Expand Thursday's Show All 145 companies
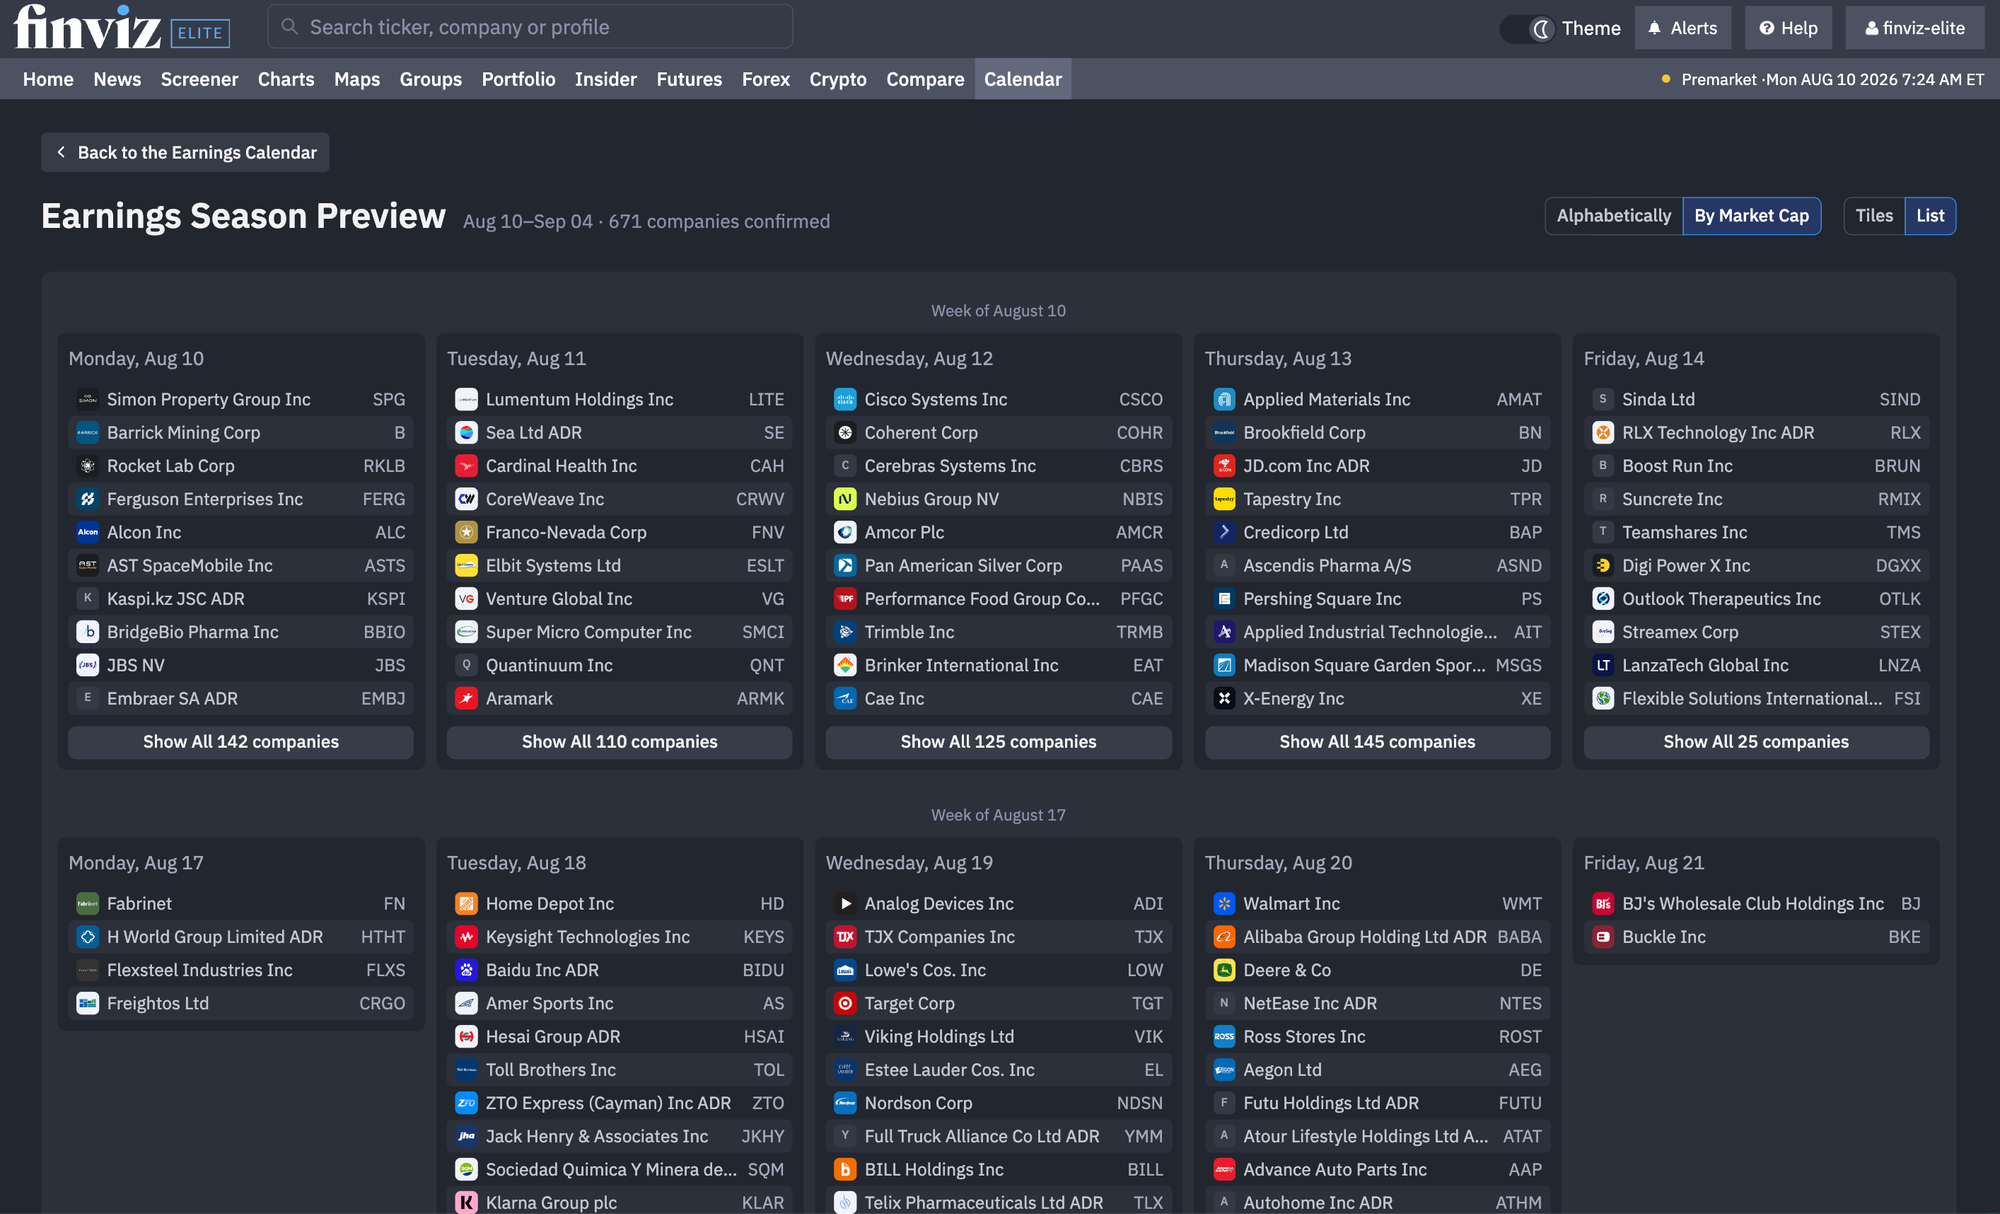2000x1214 pixels. tap(1377, 742)
